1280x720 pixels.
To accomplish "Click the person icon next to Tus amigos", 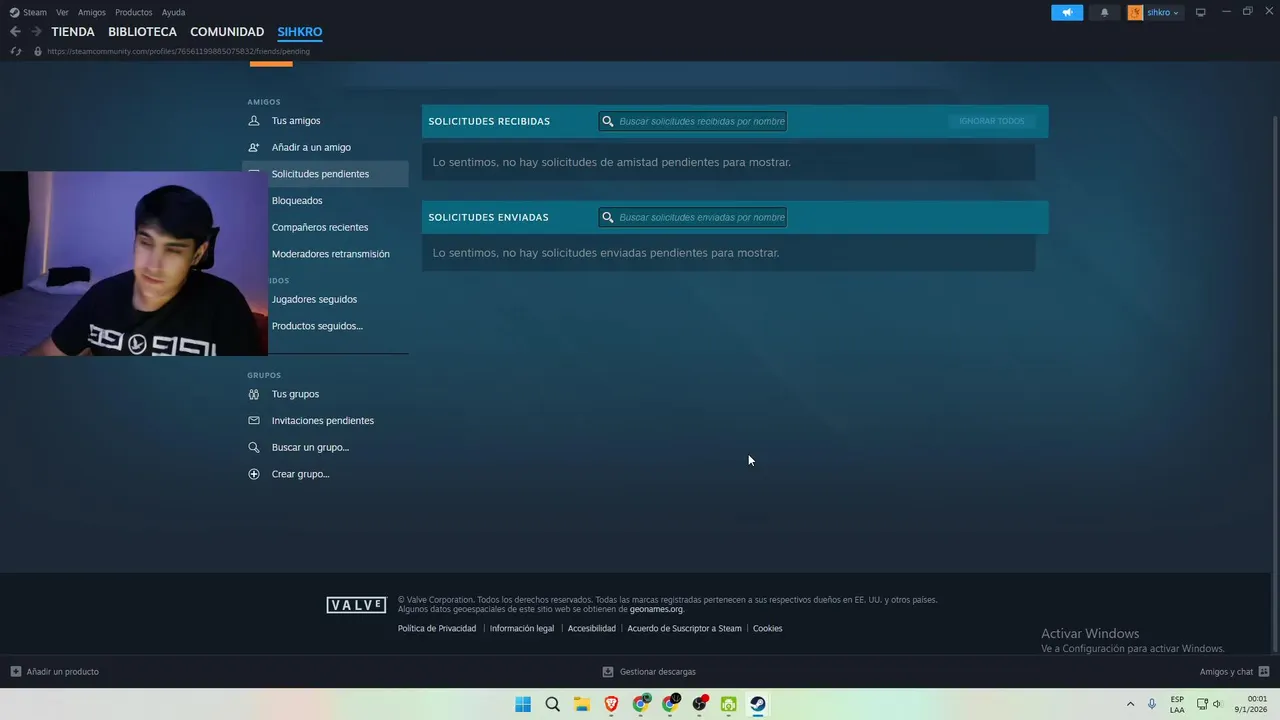I will pyautogui.click(x=254, y=121).
